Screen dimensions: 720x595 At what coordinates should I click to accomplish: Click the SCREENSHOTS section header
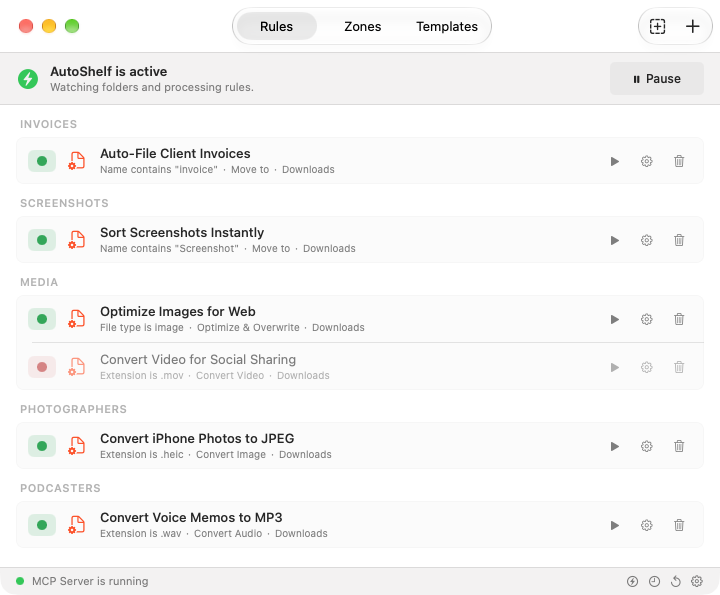pyautogui.click(x=64, y=203)
